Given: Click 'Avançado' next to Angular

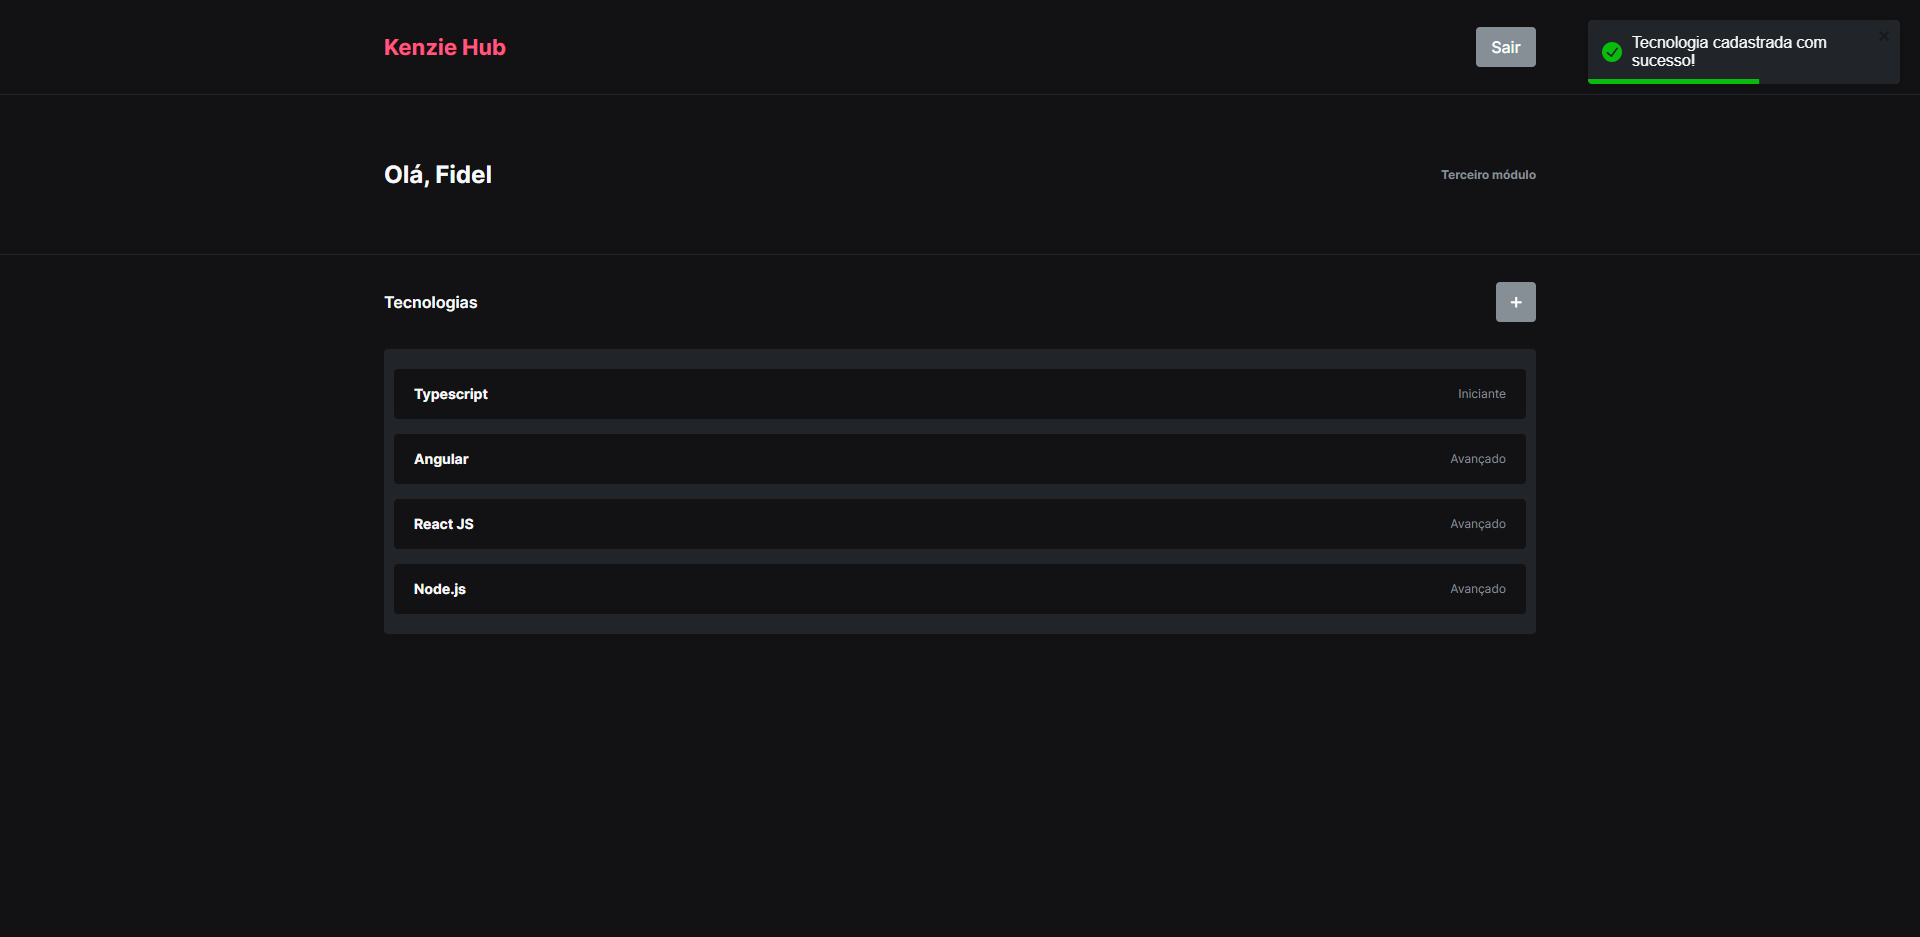Looking at the screenshot, I should [1478, 458].
